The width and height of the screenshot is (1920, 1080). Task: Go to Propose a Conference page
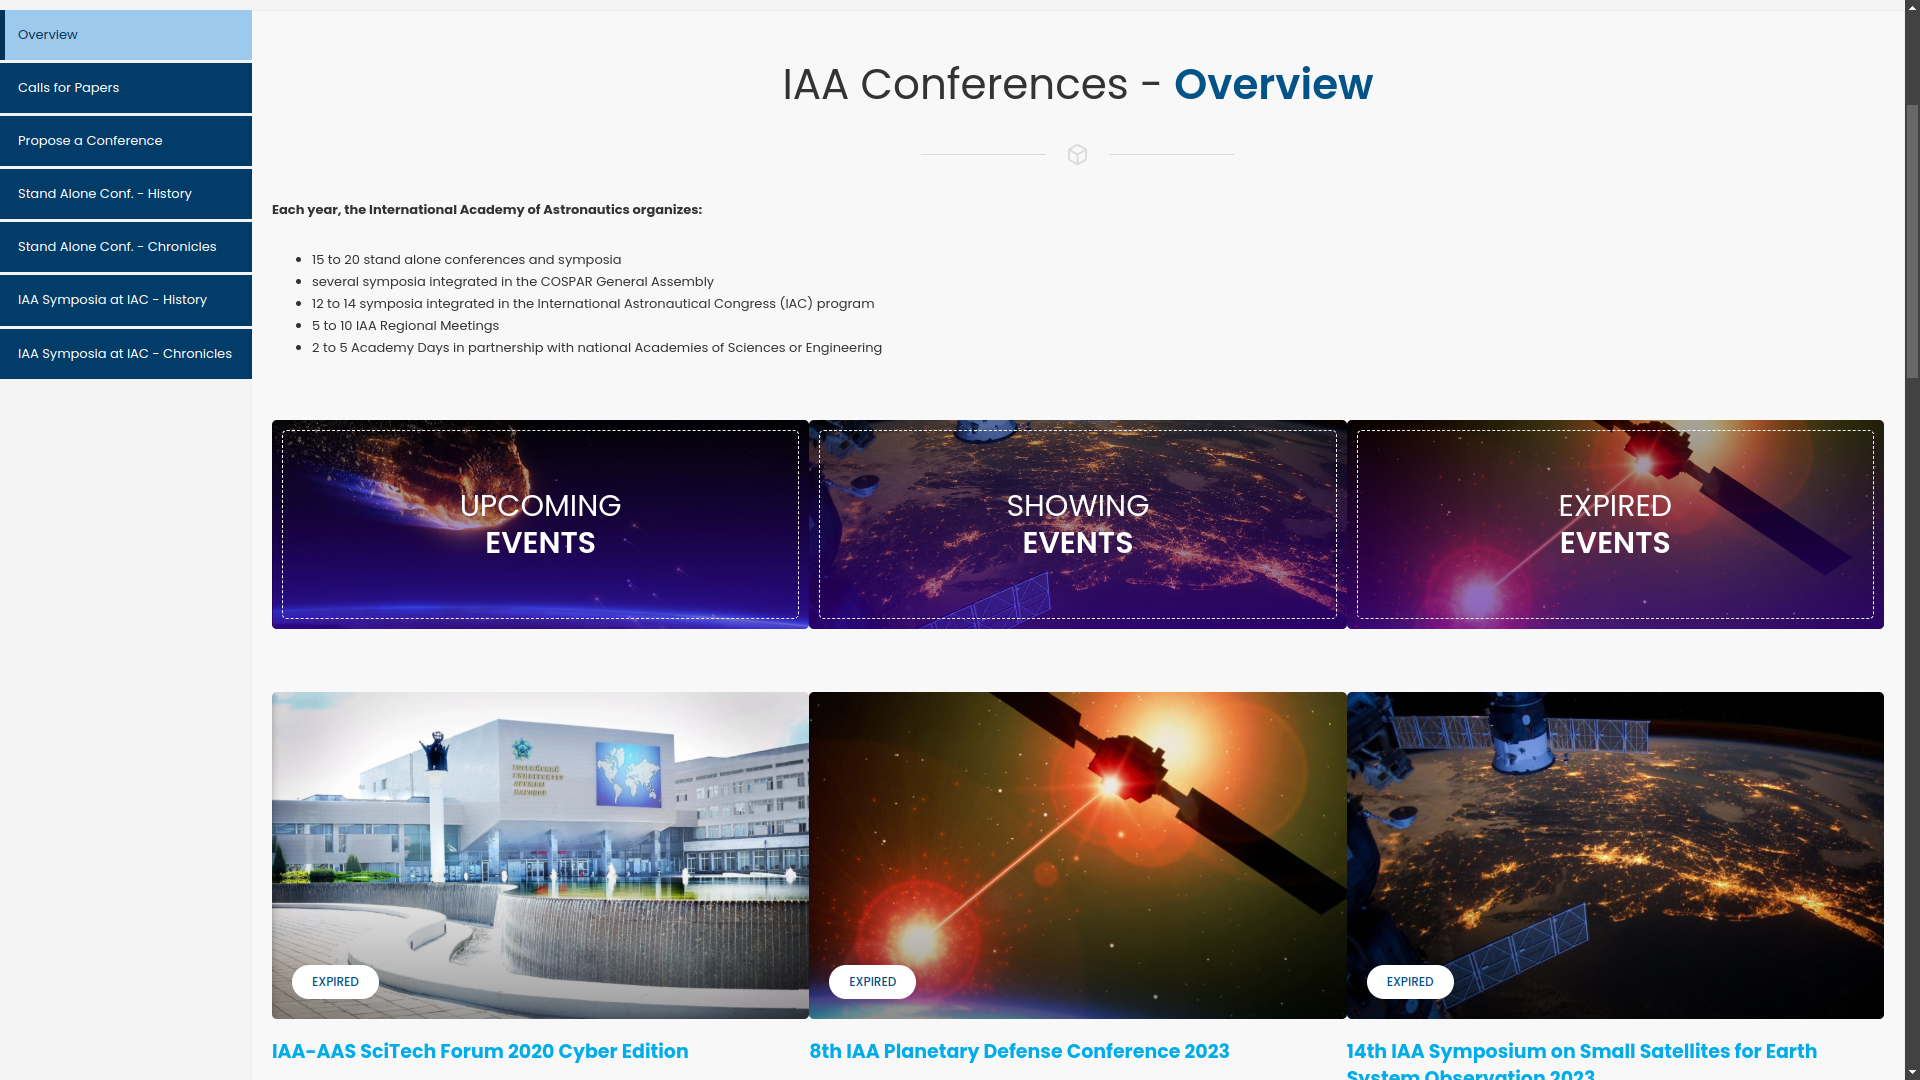click(x=126, y=141)
